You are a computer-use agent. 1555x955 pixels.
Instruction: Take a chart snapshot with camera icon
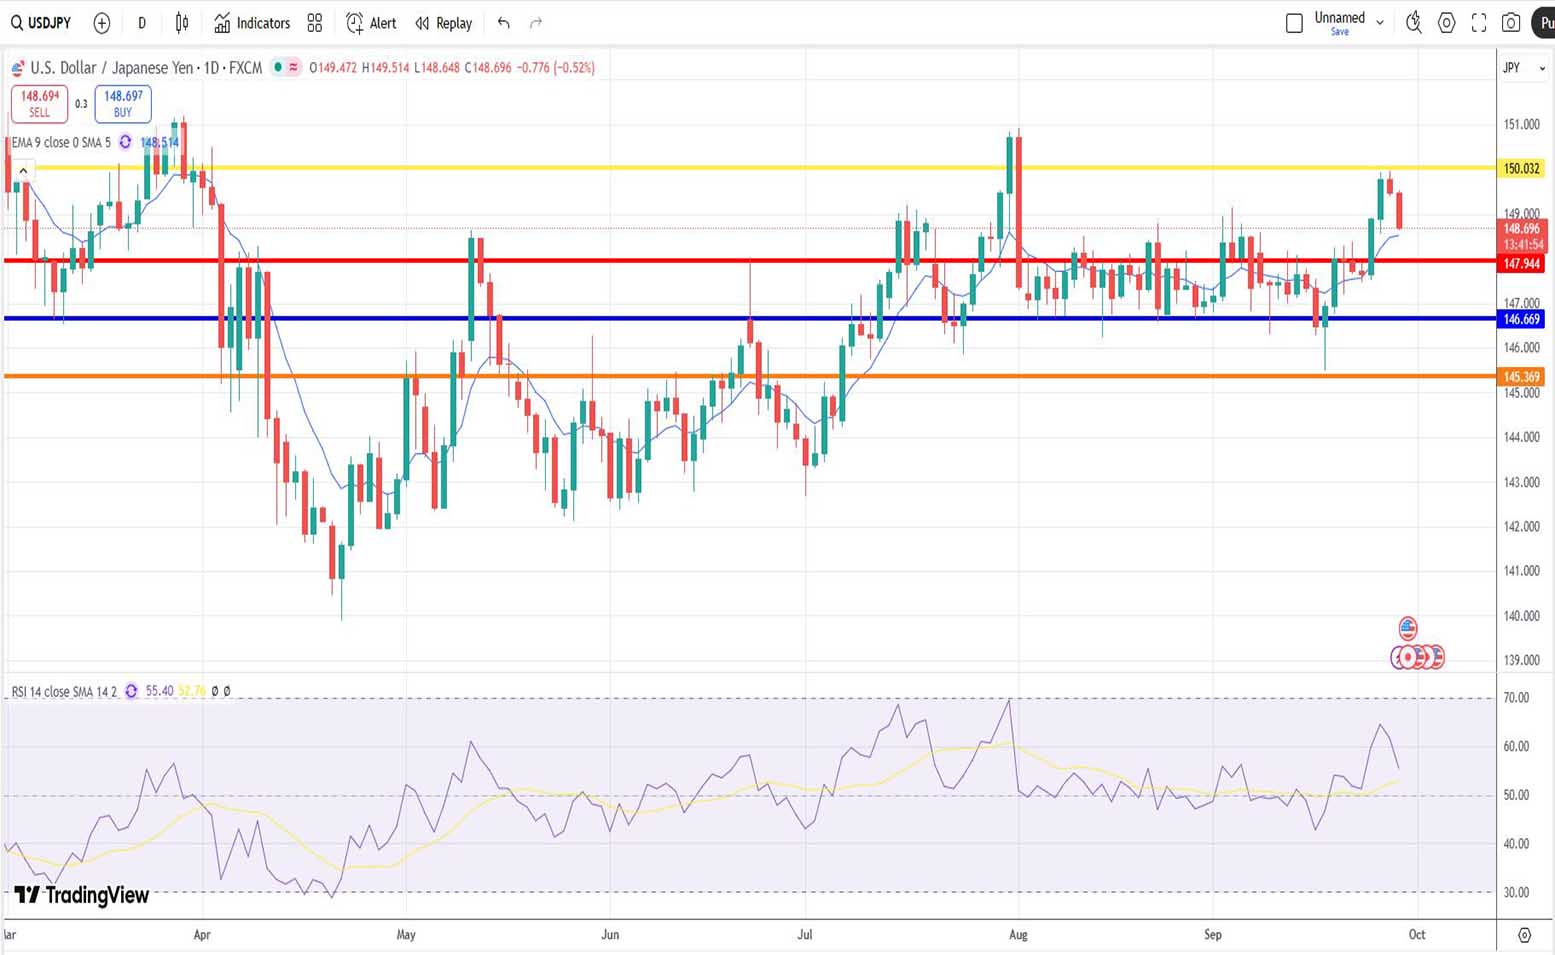coord(1511,23)
